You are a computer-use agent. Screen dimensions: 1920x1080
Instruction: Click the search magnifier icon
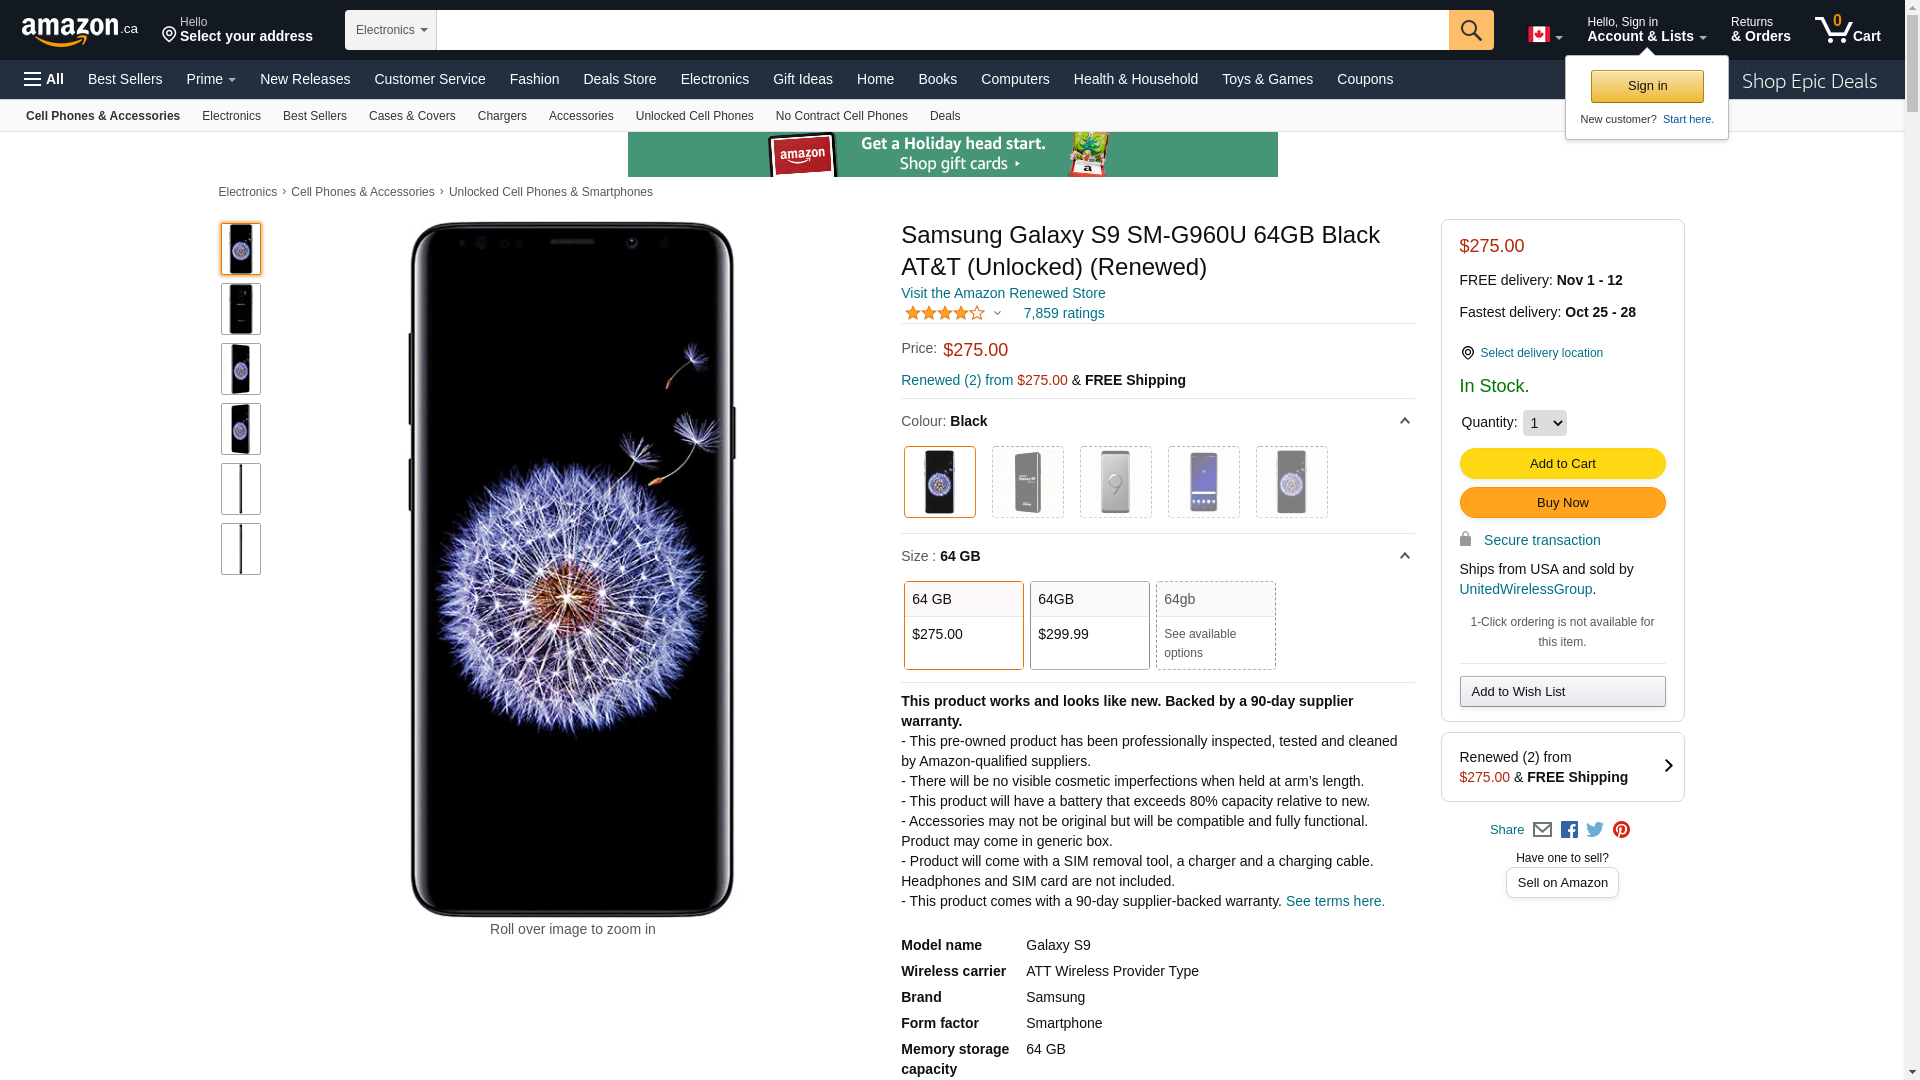pos(1470,30)
